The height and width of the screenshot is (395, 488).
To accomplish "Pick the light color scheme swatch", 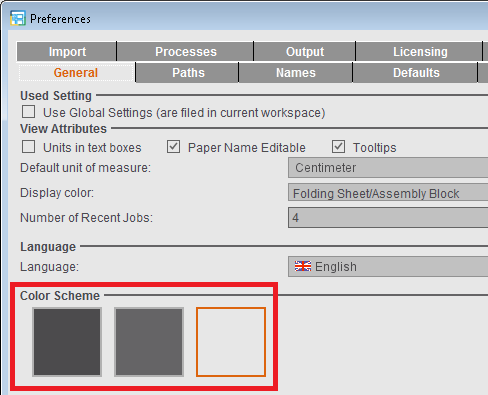I will tap(231, 342).
